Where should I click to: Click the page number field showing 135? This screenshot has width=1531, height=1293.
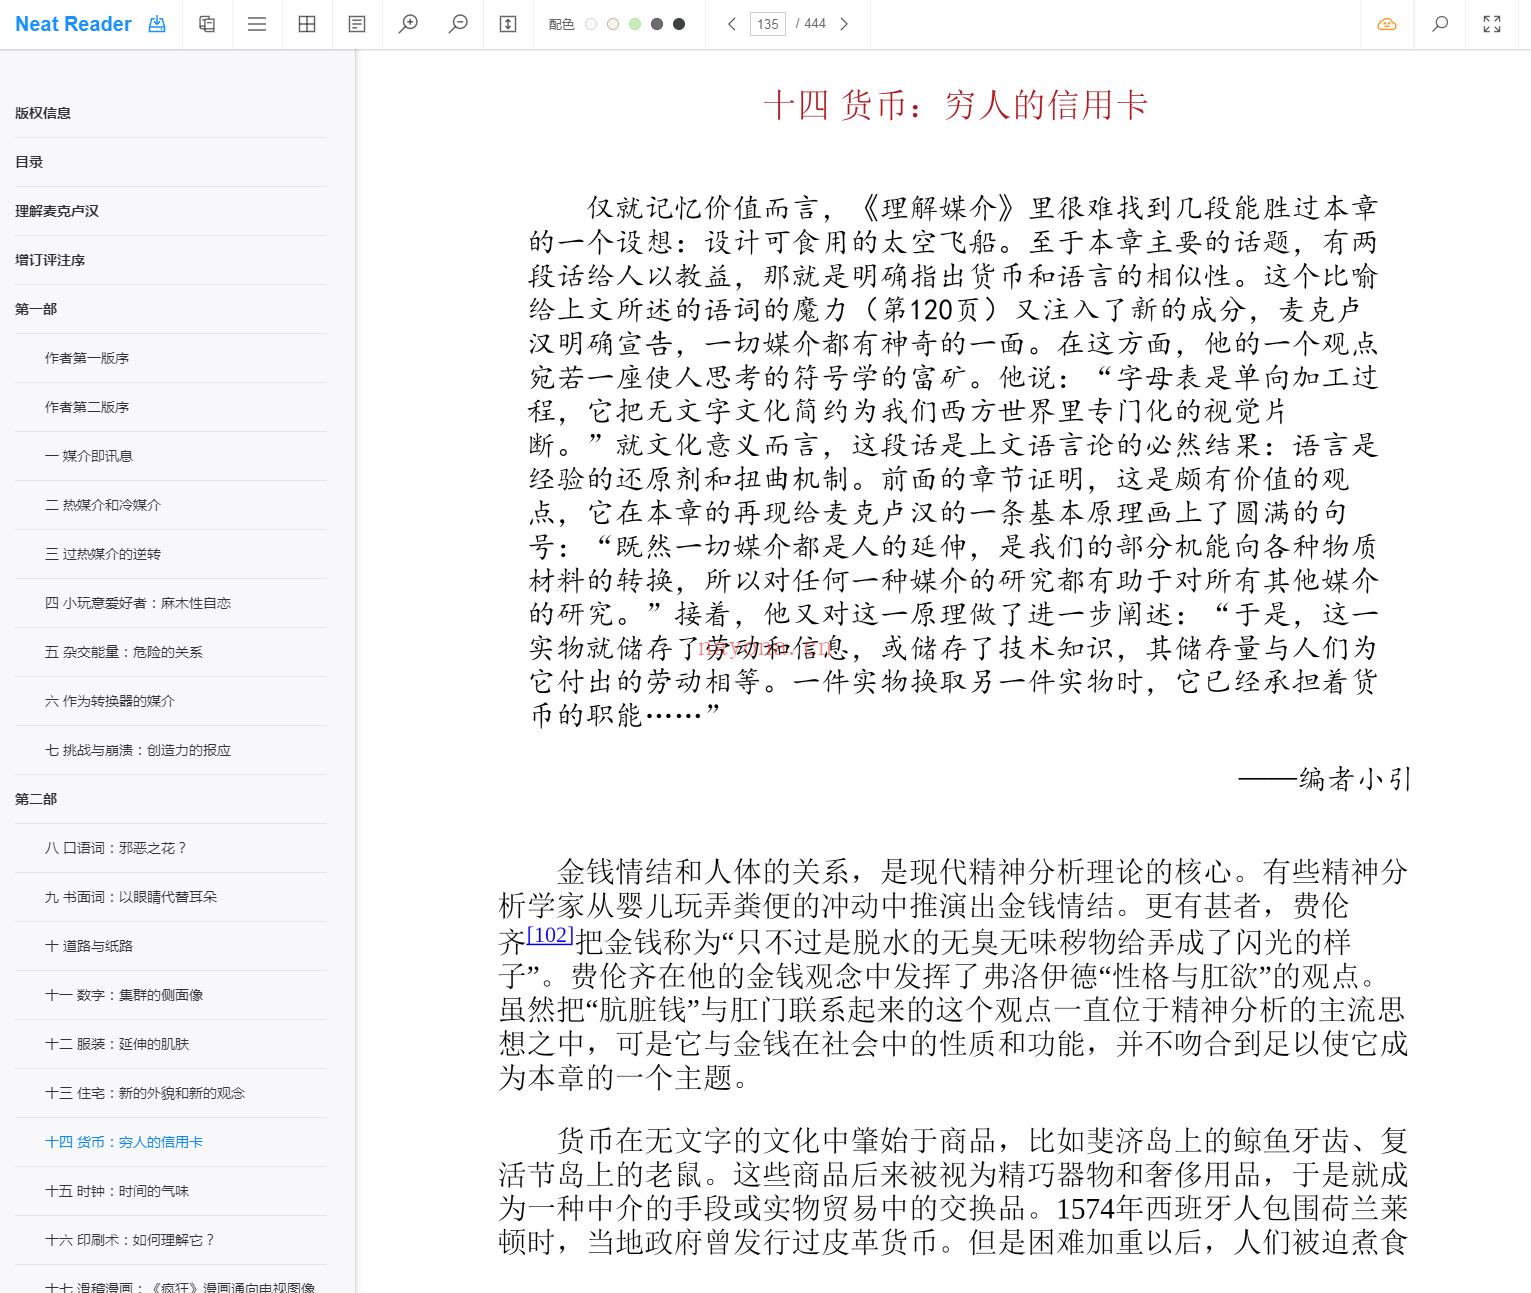[x=768, y=24]
